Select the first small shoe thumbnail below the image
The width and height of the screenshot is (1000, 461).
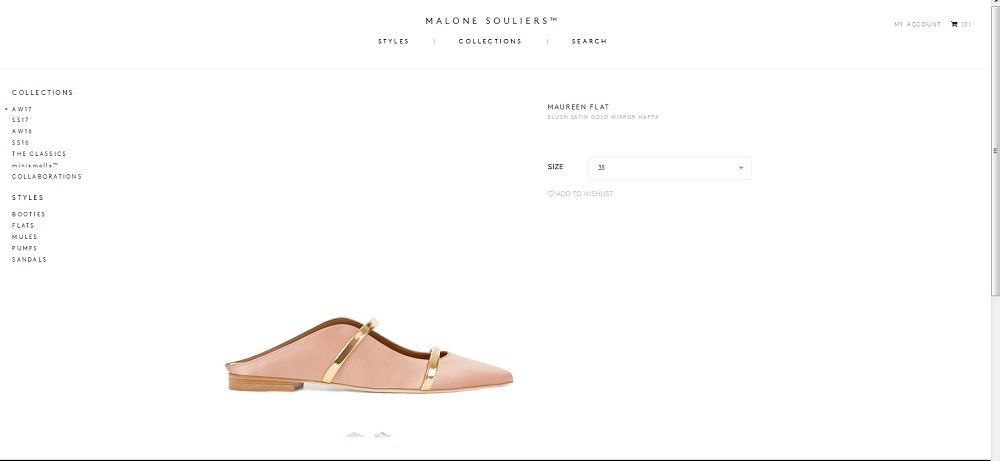point(355,435)
